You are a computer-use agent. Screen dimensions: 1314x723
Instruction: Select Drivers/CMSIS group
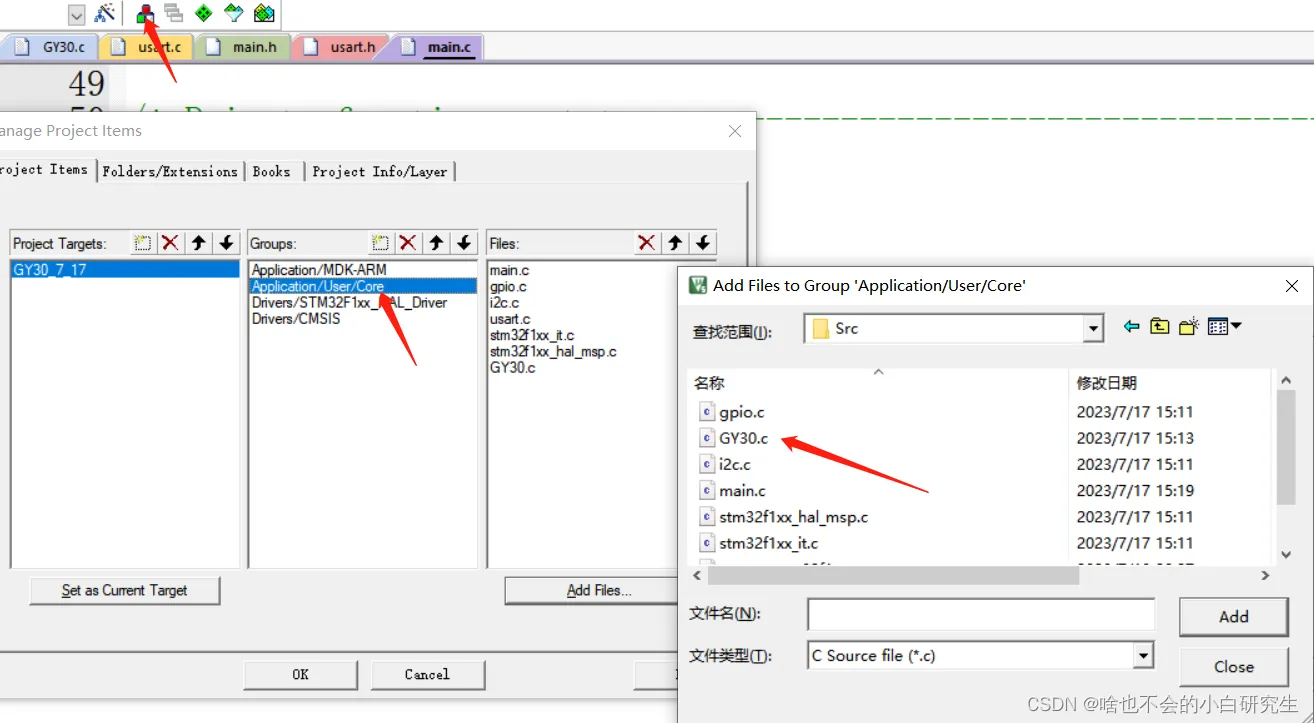pyautogui.click(x=296, y=319)
